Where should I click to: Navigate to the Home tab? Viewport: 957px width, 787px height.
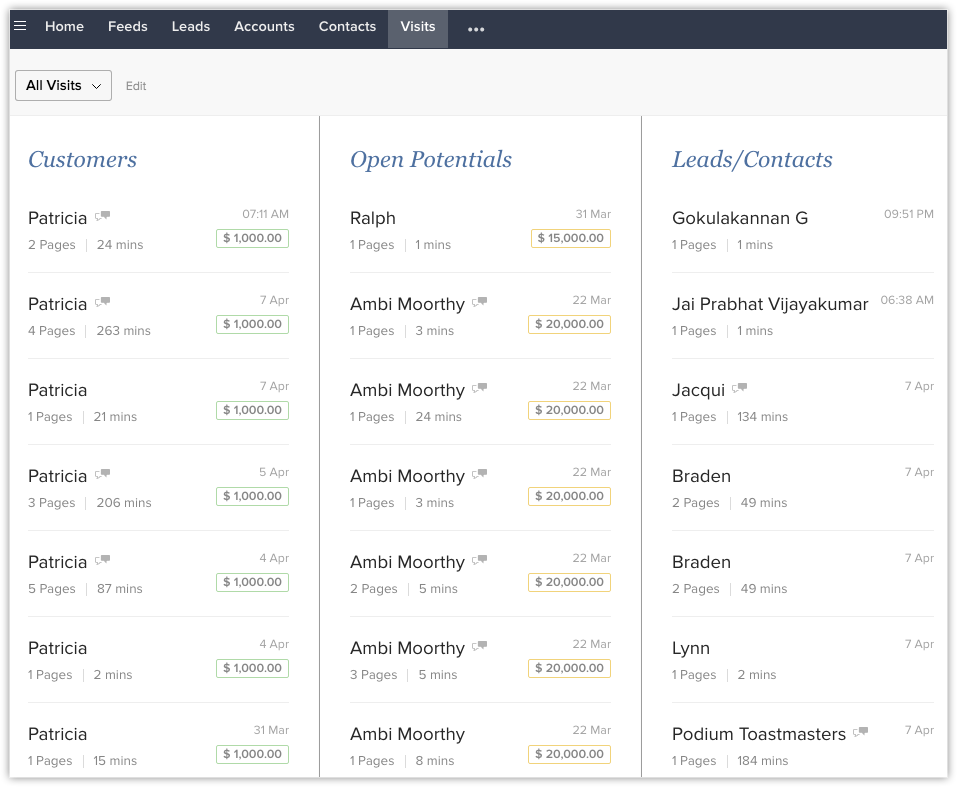click(64, 27)
